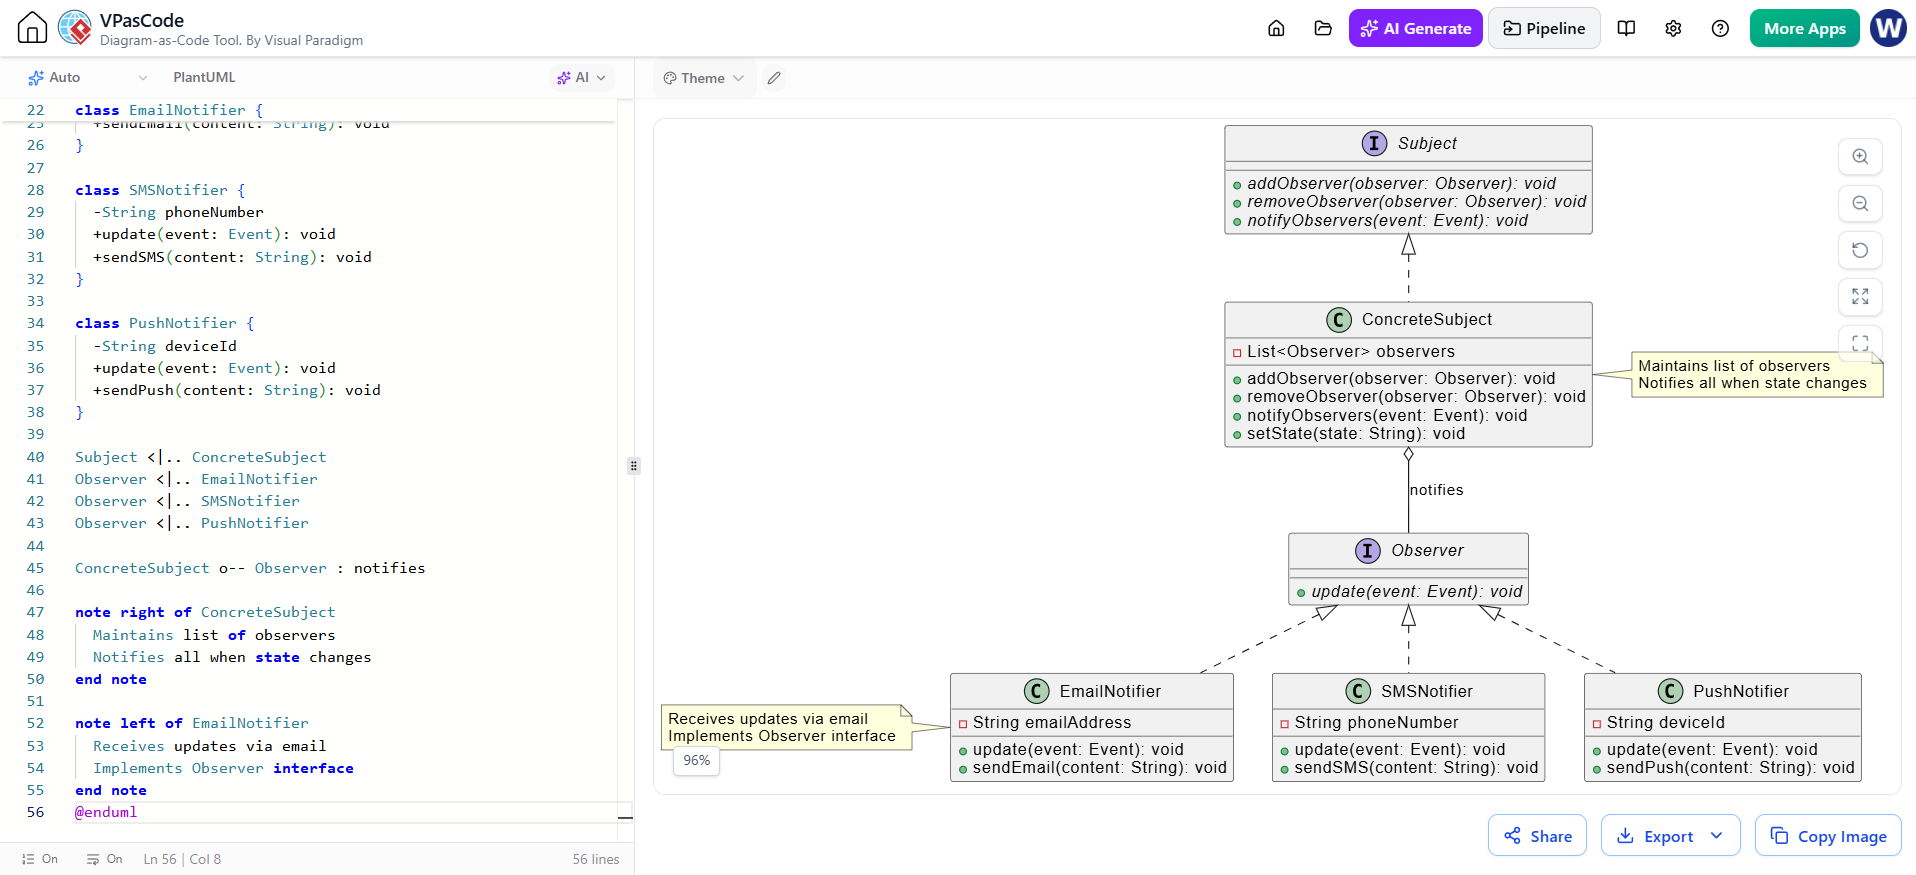
Task: Open Export options chevron
Action: pyautogui.click(x=1717, y=836)
